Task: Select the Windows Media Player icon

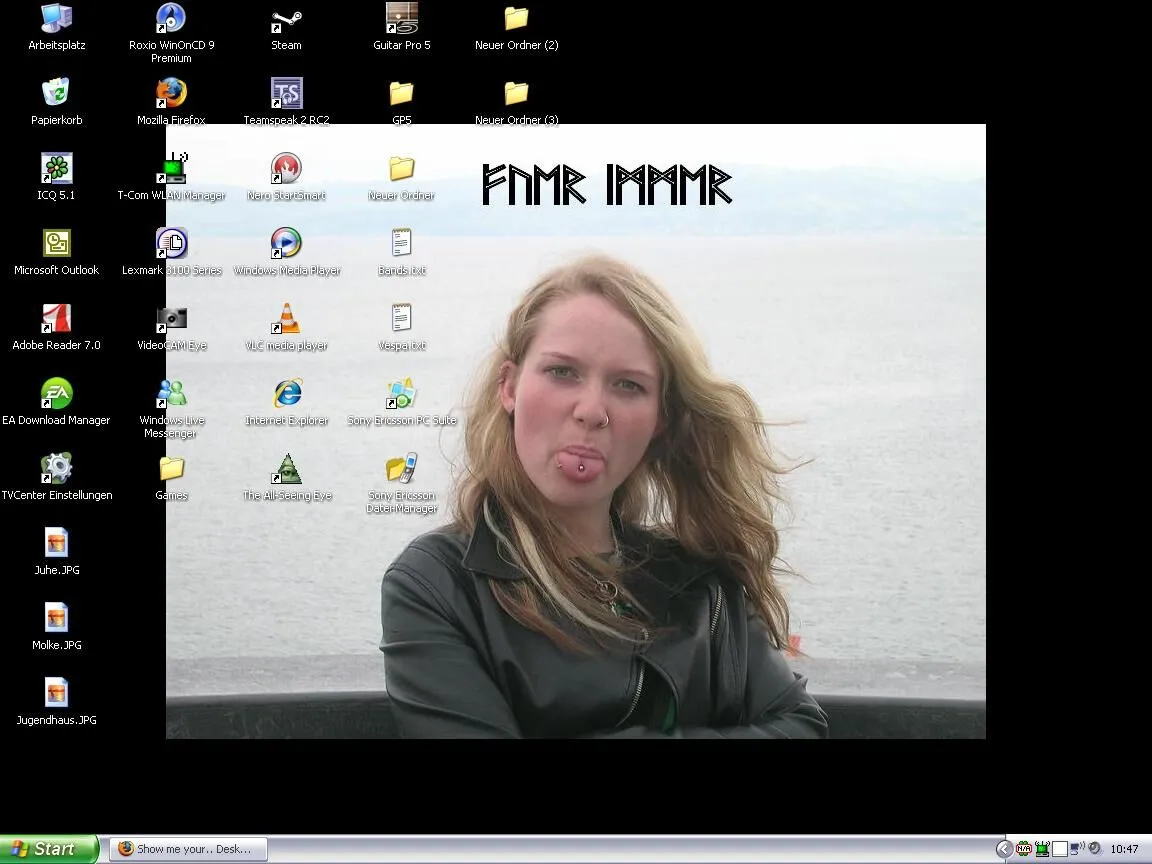Action: [286, 244]
